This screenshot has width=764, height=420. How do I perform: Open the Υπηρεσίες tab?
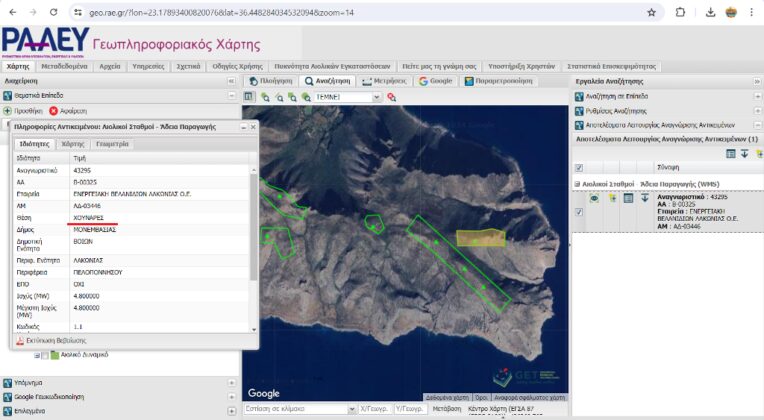tap(148, 66)
